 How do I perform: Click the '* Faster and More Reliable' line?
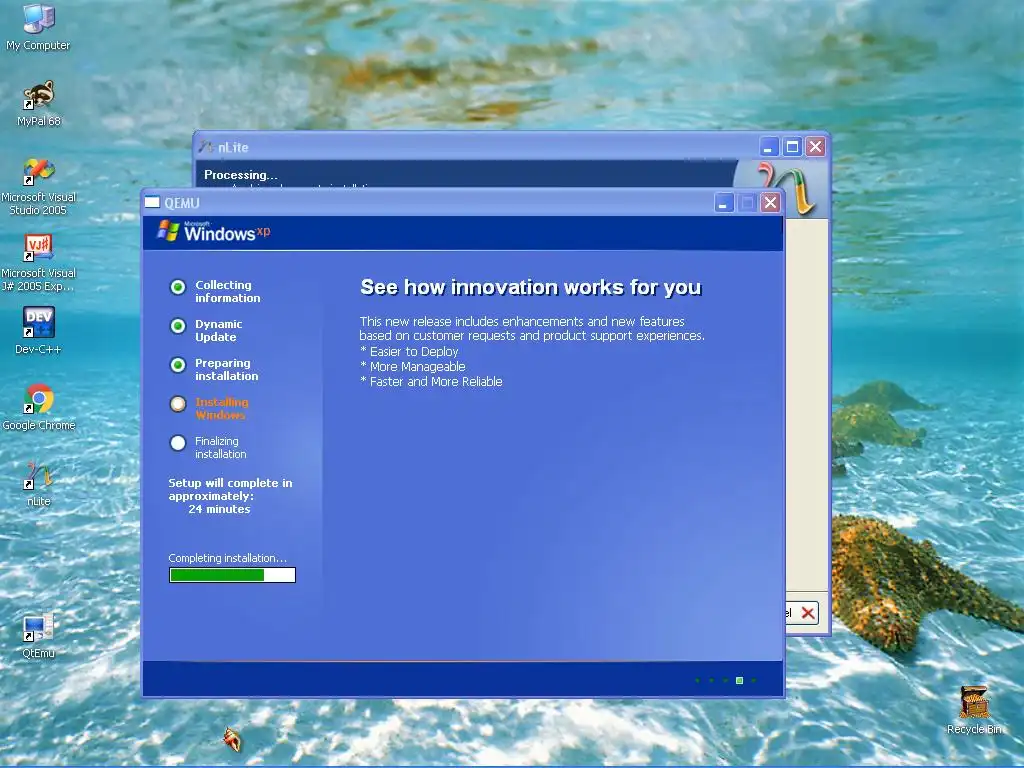point(431,382)
